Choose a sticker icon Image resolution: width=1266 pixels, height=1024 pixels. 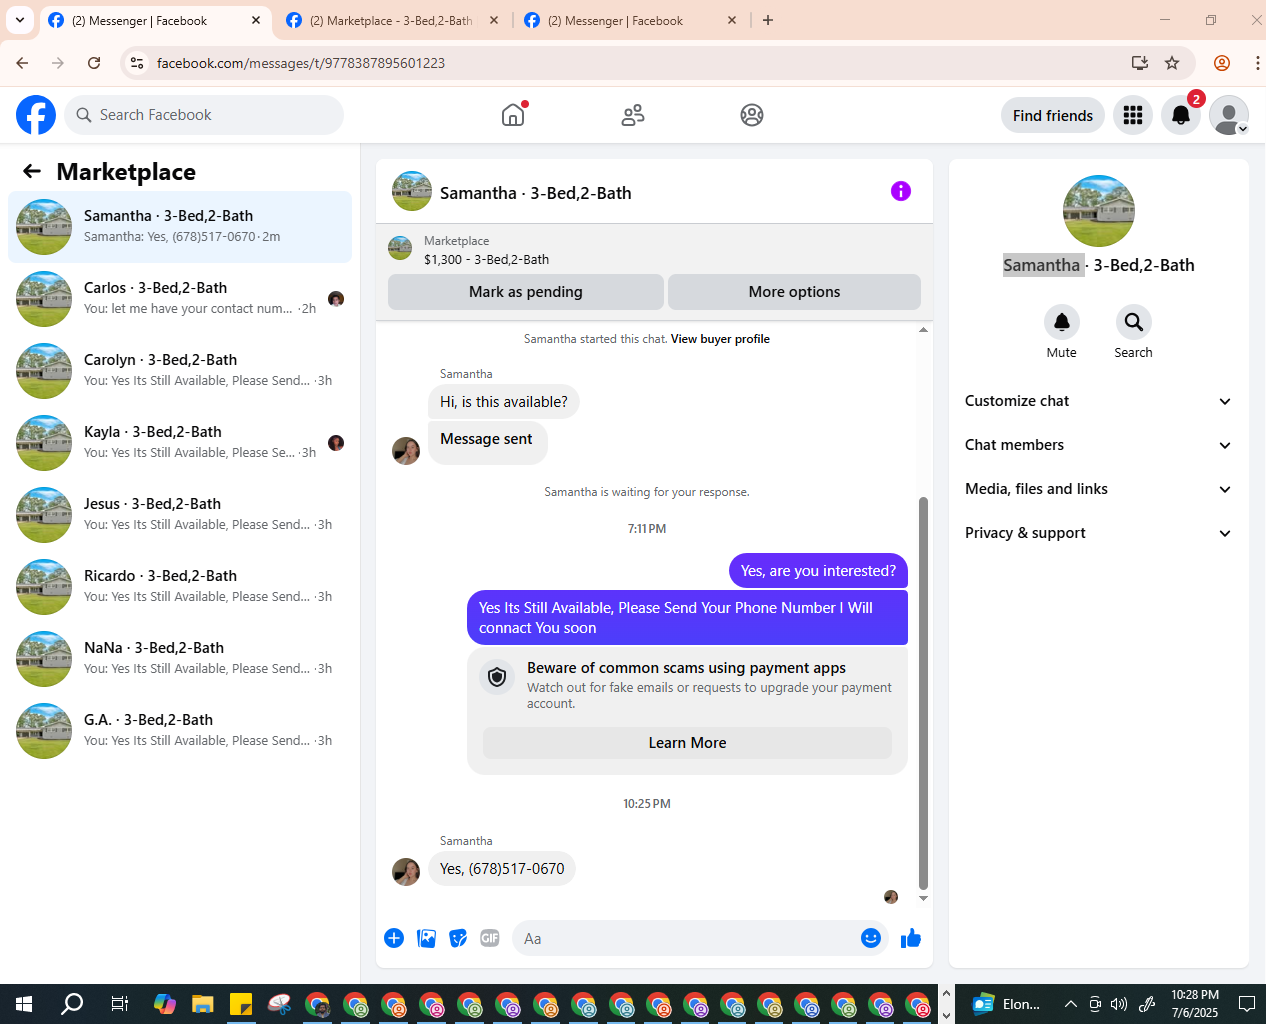pos(458,938)
